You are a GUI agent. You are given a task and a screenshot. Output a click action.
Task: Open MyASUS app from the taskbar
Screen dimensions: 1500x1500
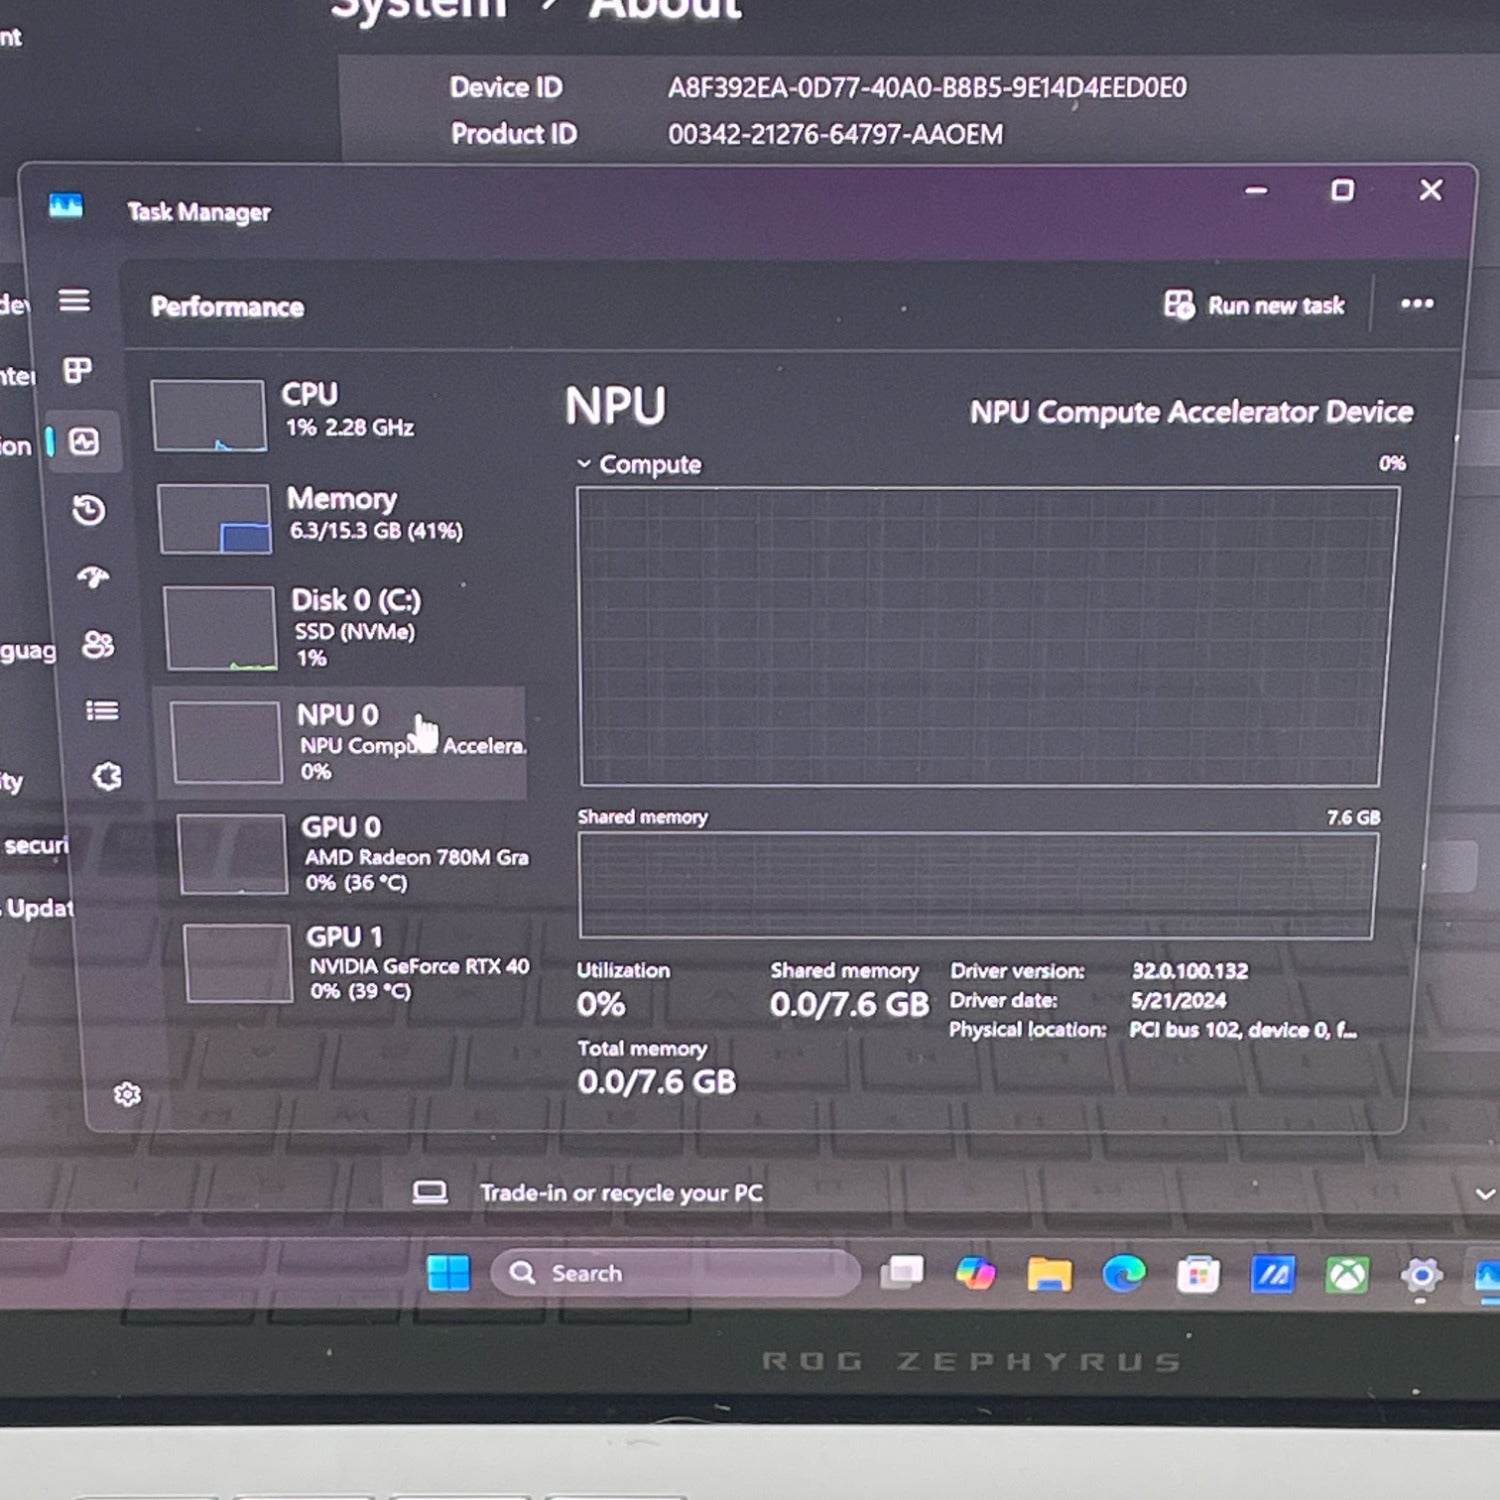(x=1273, y=1275)
